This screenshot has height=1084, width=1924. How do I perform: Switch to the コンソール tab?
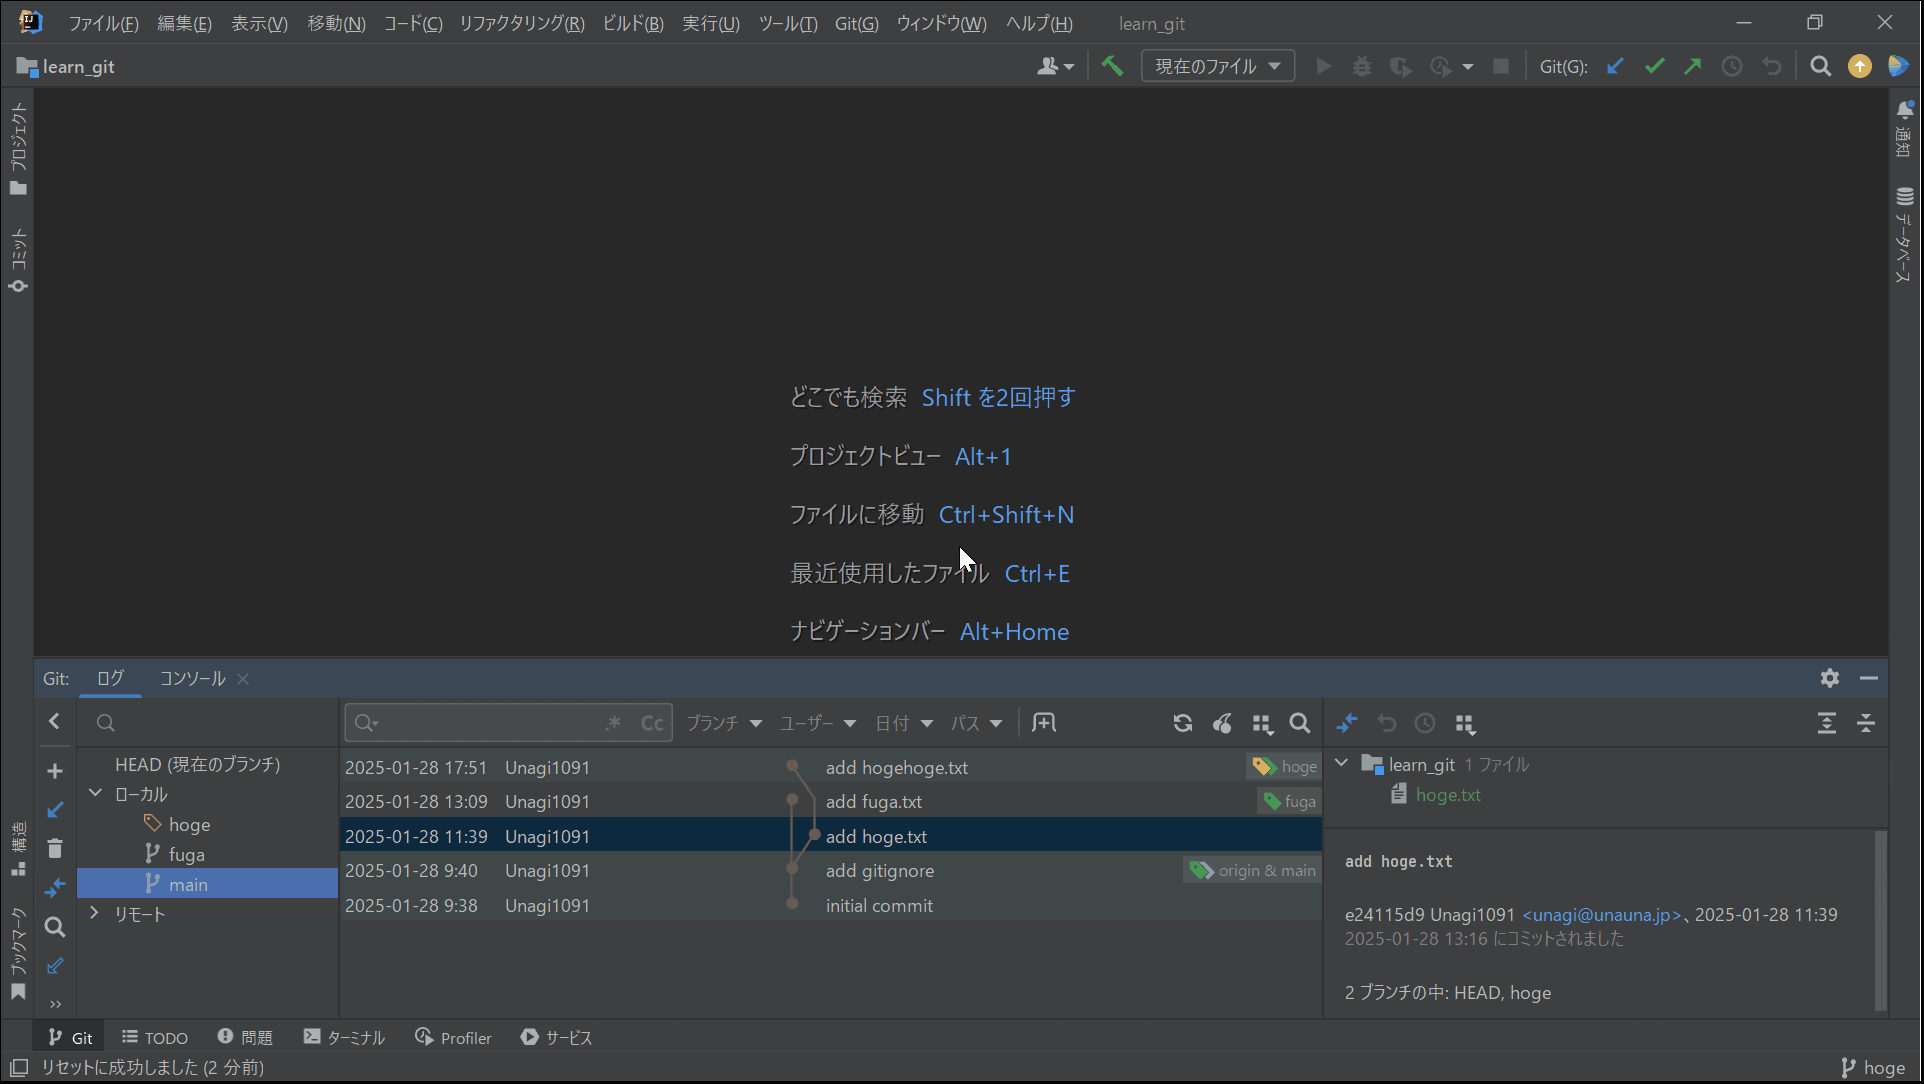coord(192,678)
